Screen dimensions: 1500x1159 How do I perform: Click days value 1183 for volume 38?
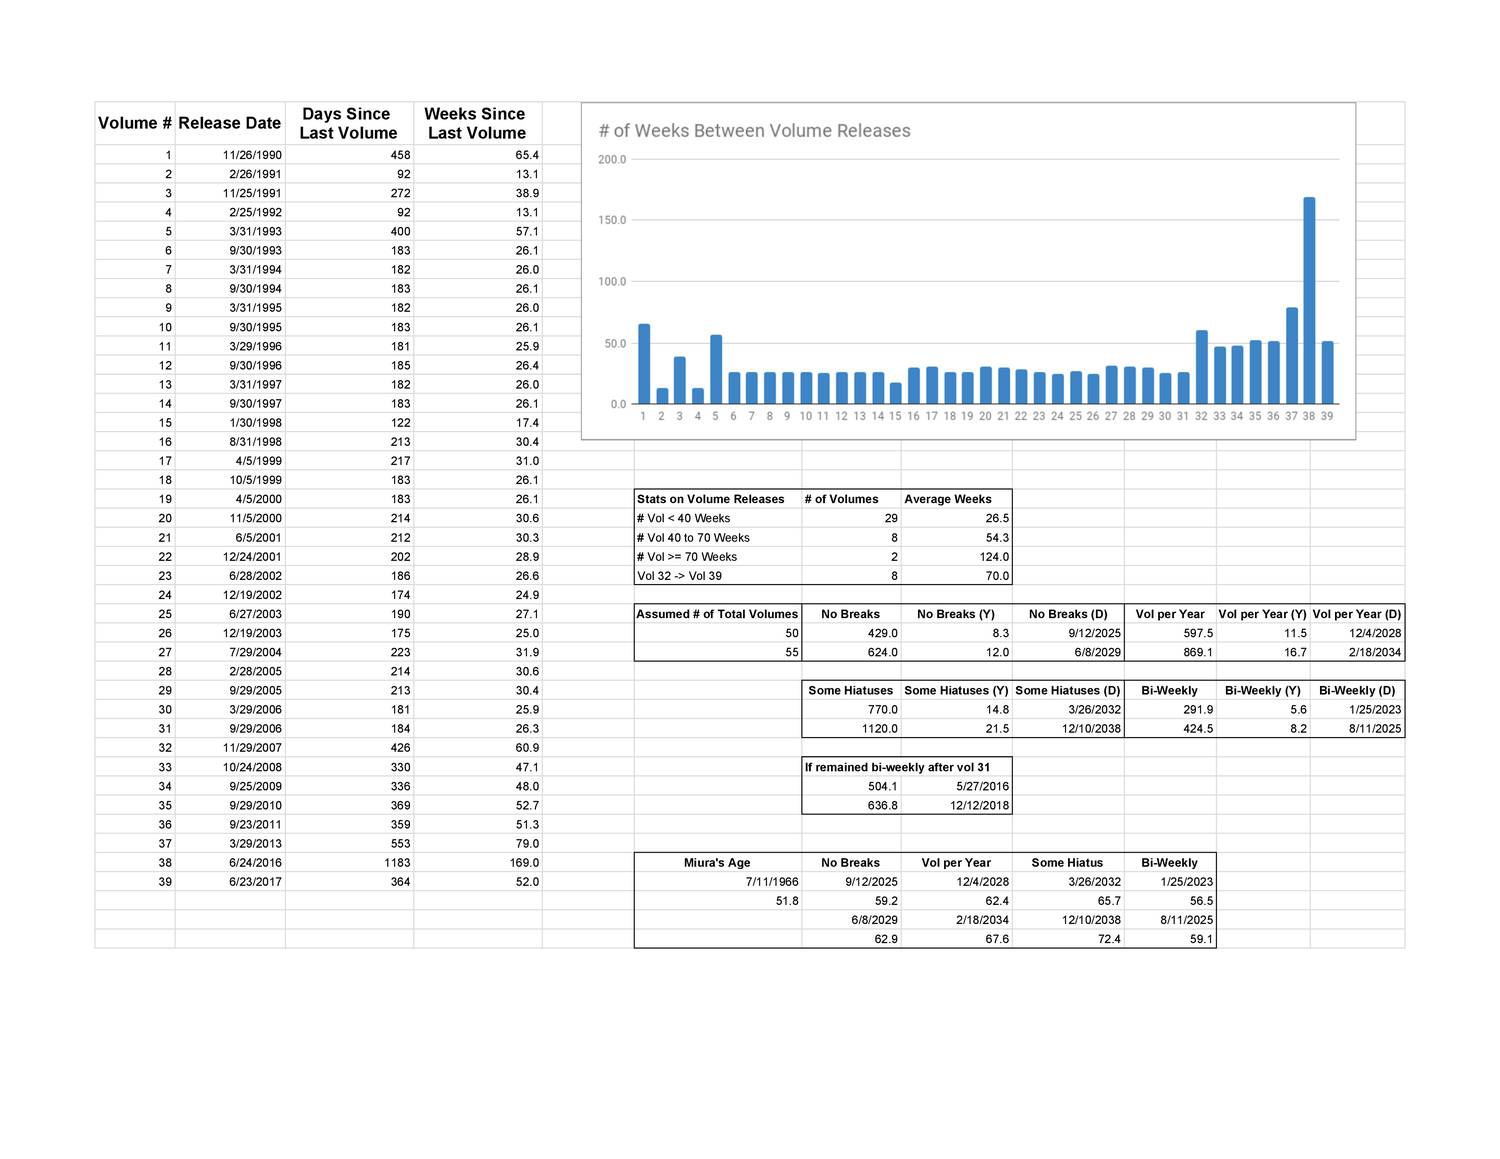pos(349,862)
